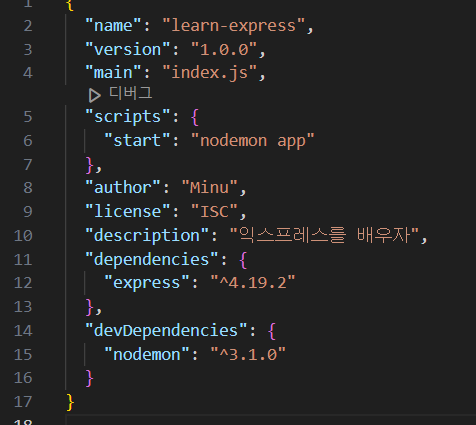Screen dimensions: 476x425
Task: Click line number 11 in the gutter
Action: [23, 260]
